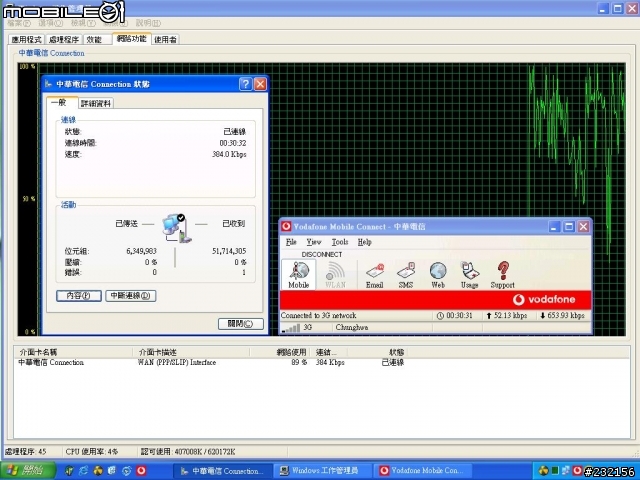The image size is (640, 480).
Task: Click the 51,714,305 bytes received value
Action: pos(229,251)
